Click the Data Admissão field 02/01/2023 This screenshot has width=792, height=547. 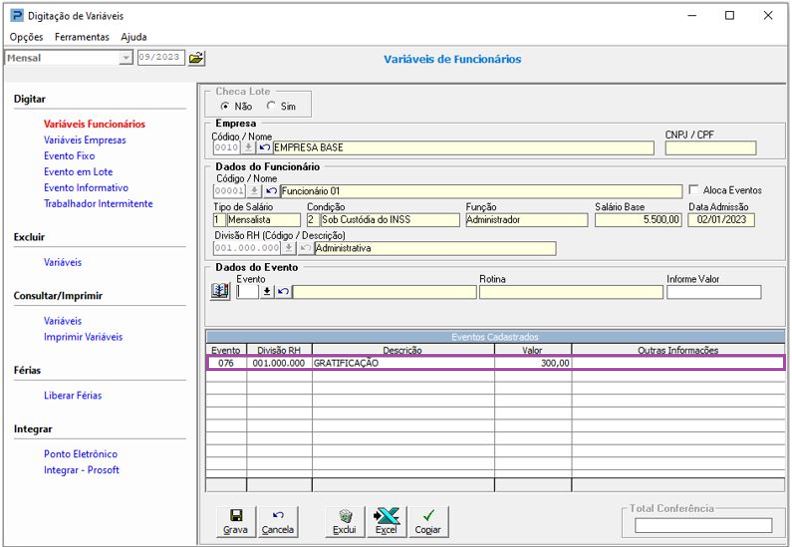click(x=721, y=220)
